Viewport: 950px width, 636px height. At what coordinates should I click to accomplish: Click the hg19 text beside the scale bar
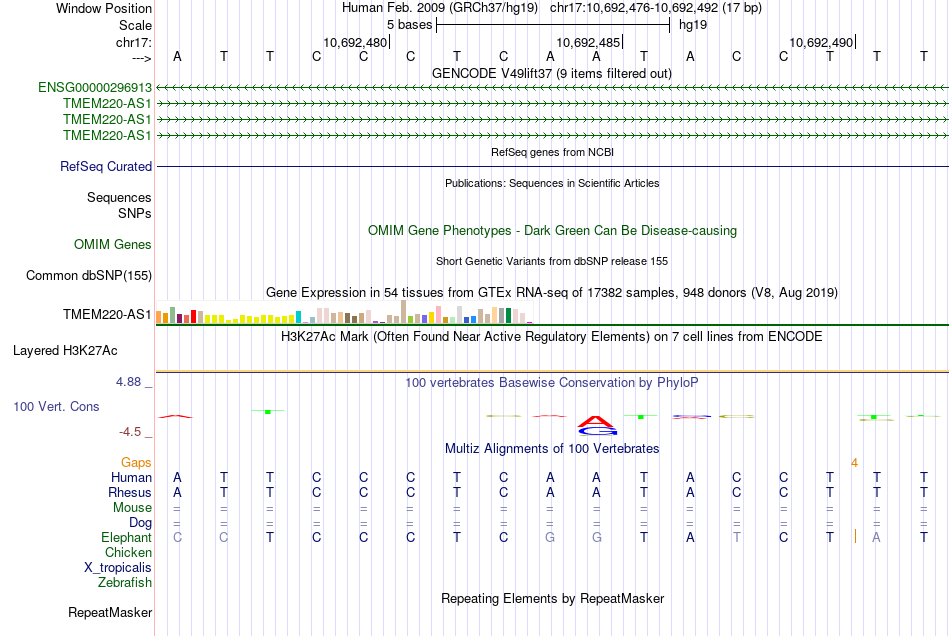click(693, 25)
